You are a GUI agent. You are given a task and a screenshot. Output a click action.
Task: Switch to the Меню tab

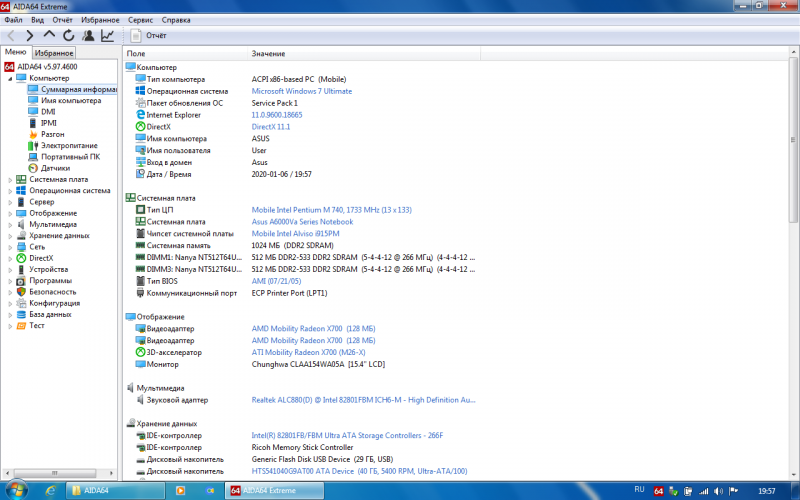[16, 52]
